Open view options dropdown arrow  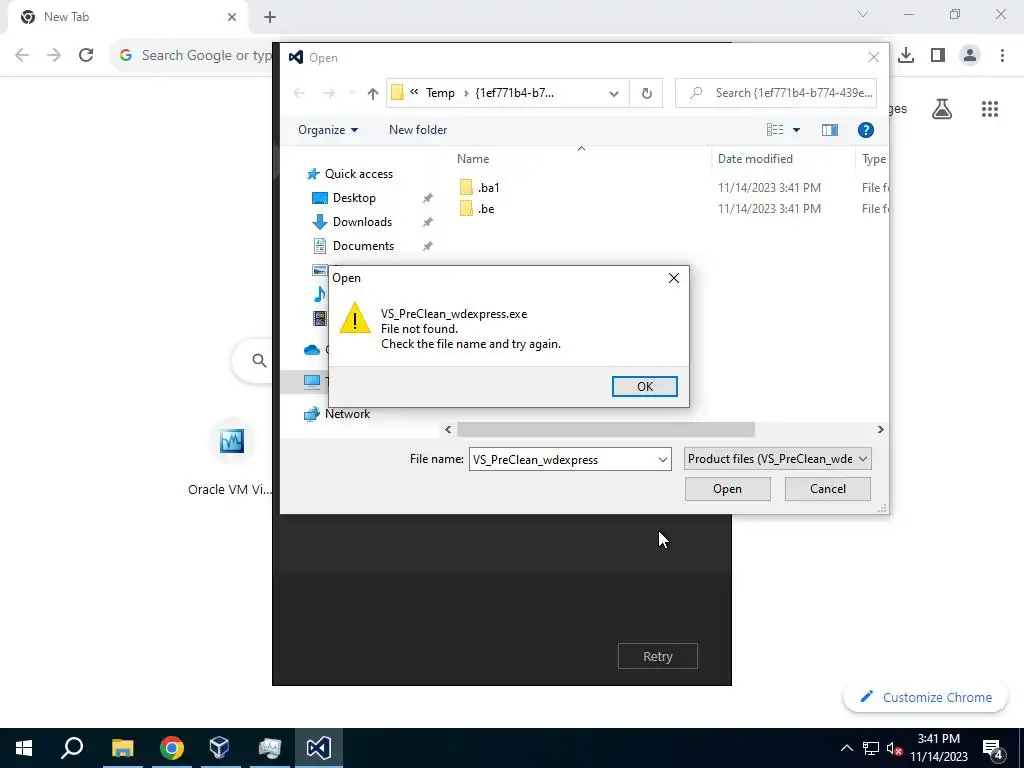click(x=796, y=130)
